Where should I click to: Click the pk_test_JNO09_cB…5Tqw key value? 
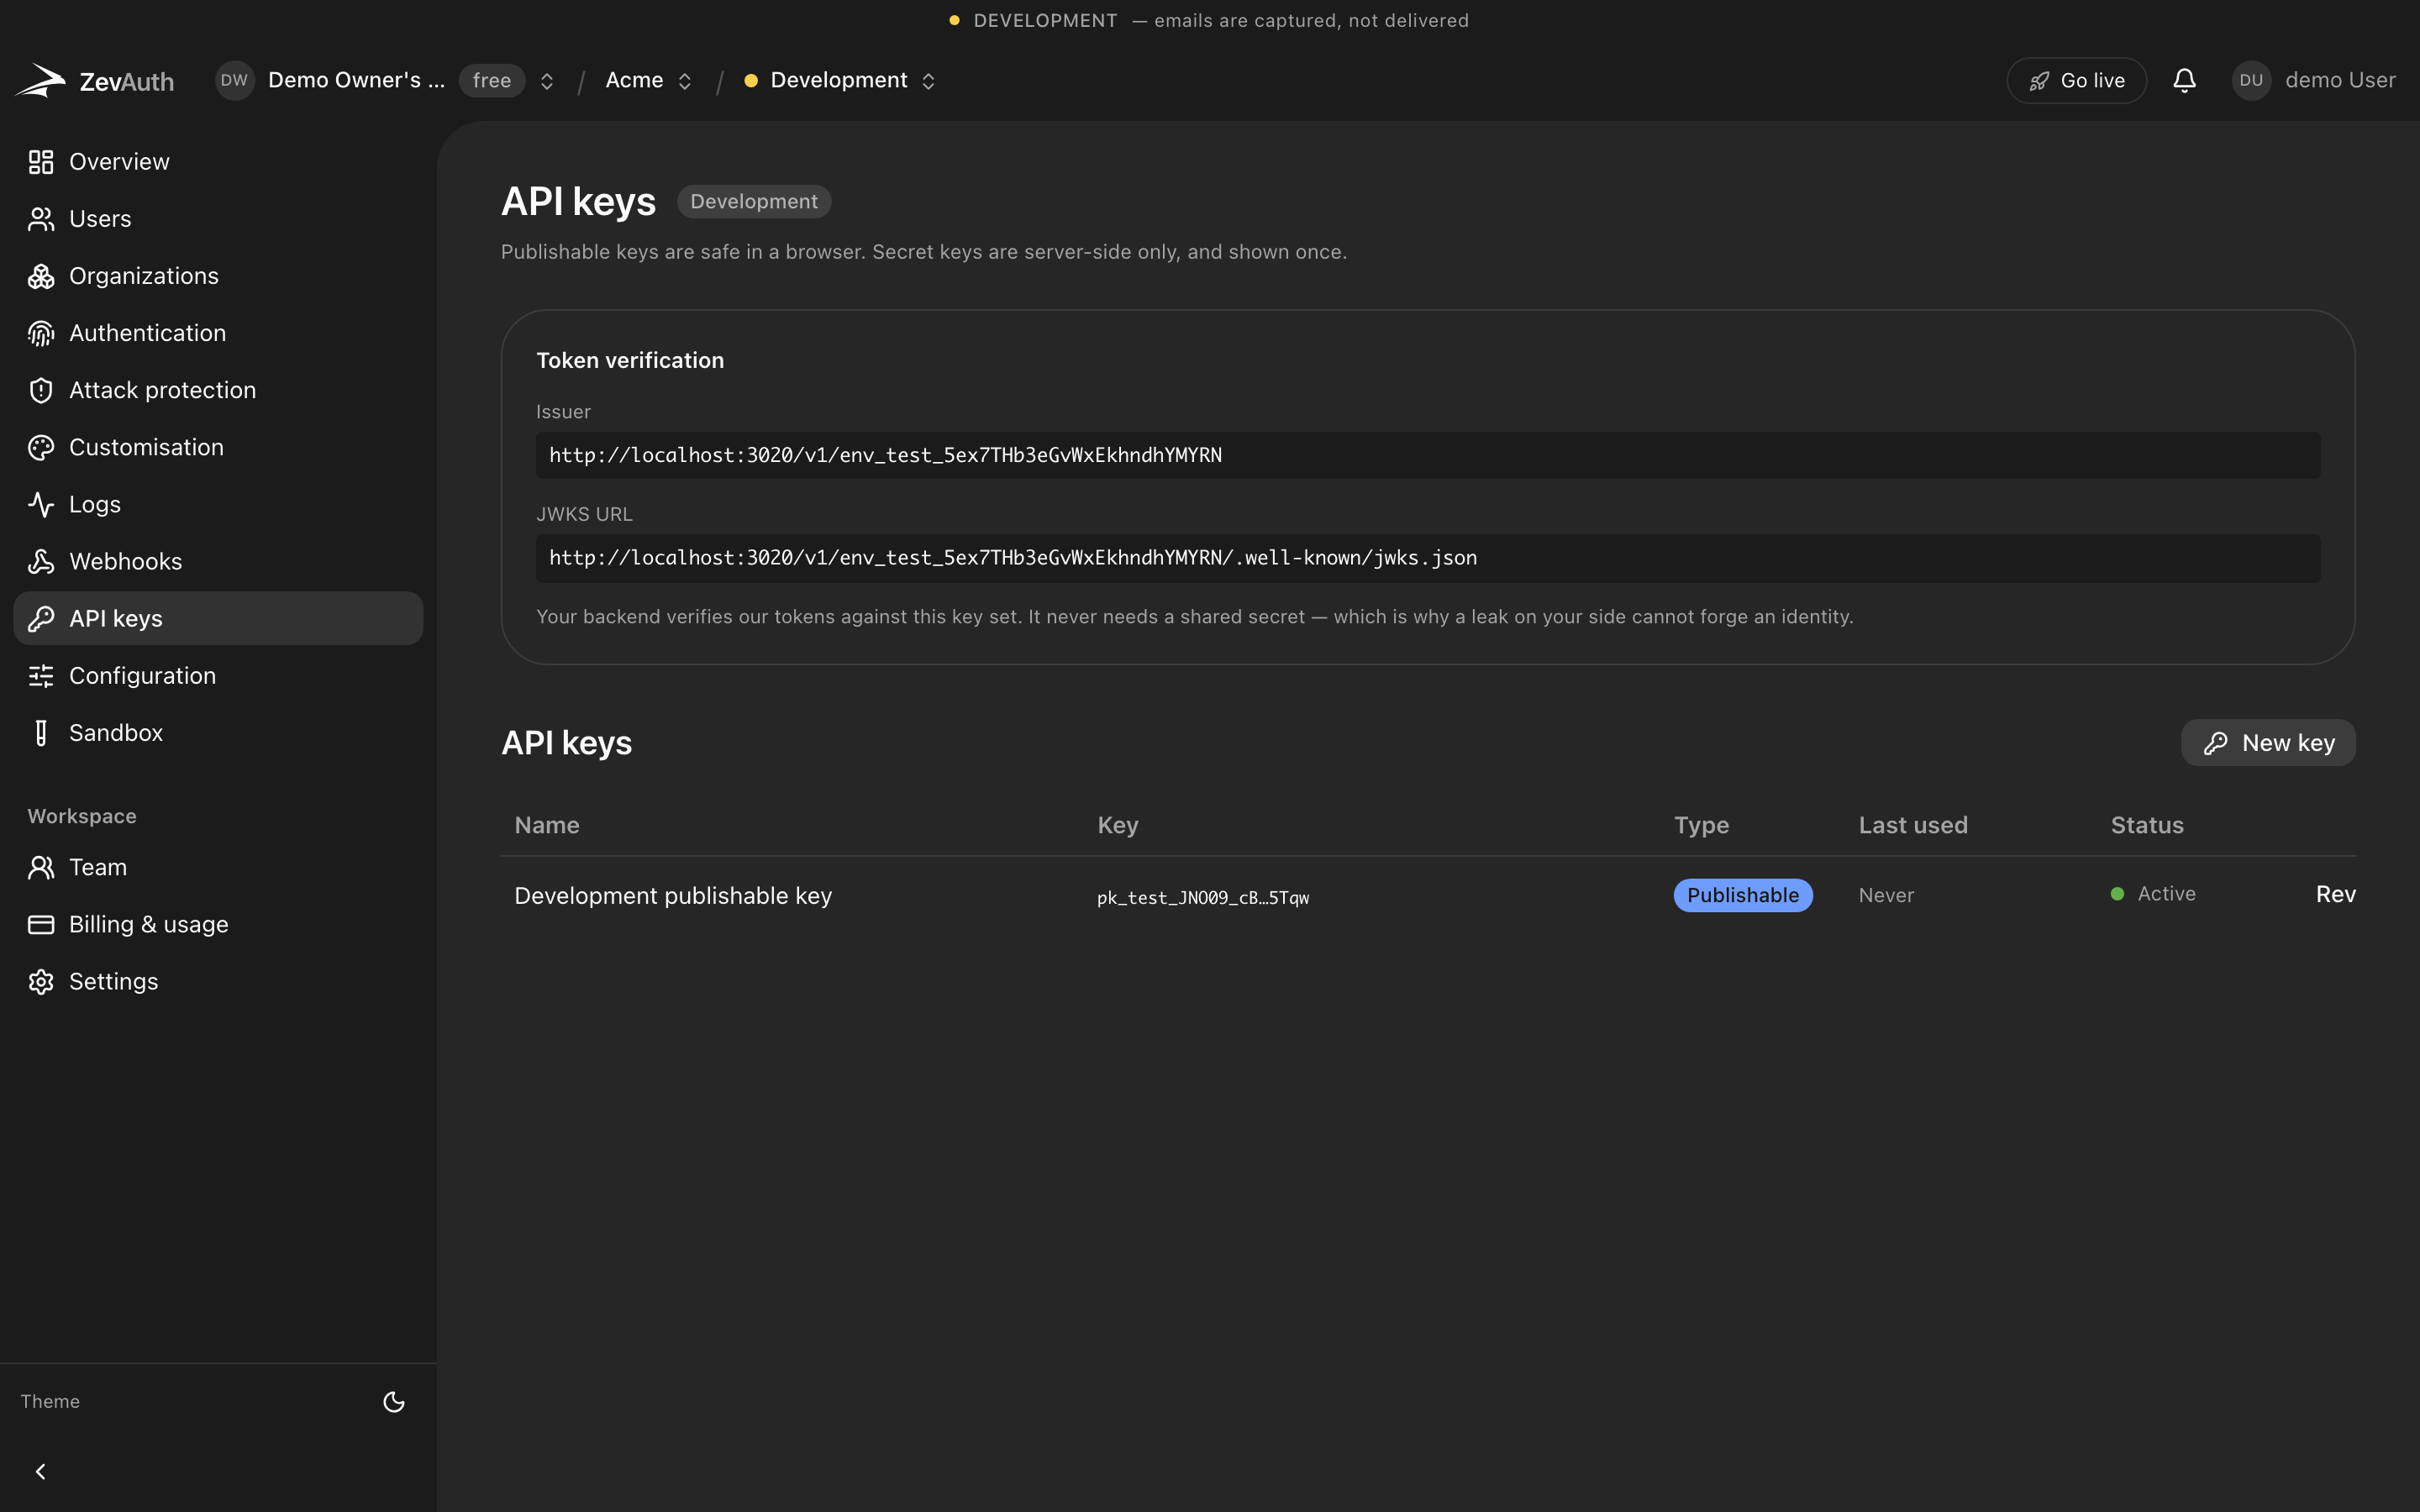(1203, 897)
